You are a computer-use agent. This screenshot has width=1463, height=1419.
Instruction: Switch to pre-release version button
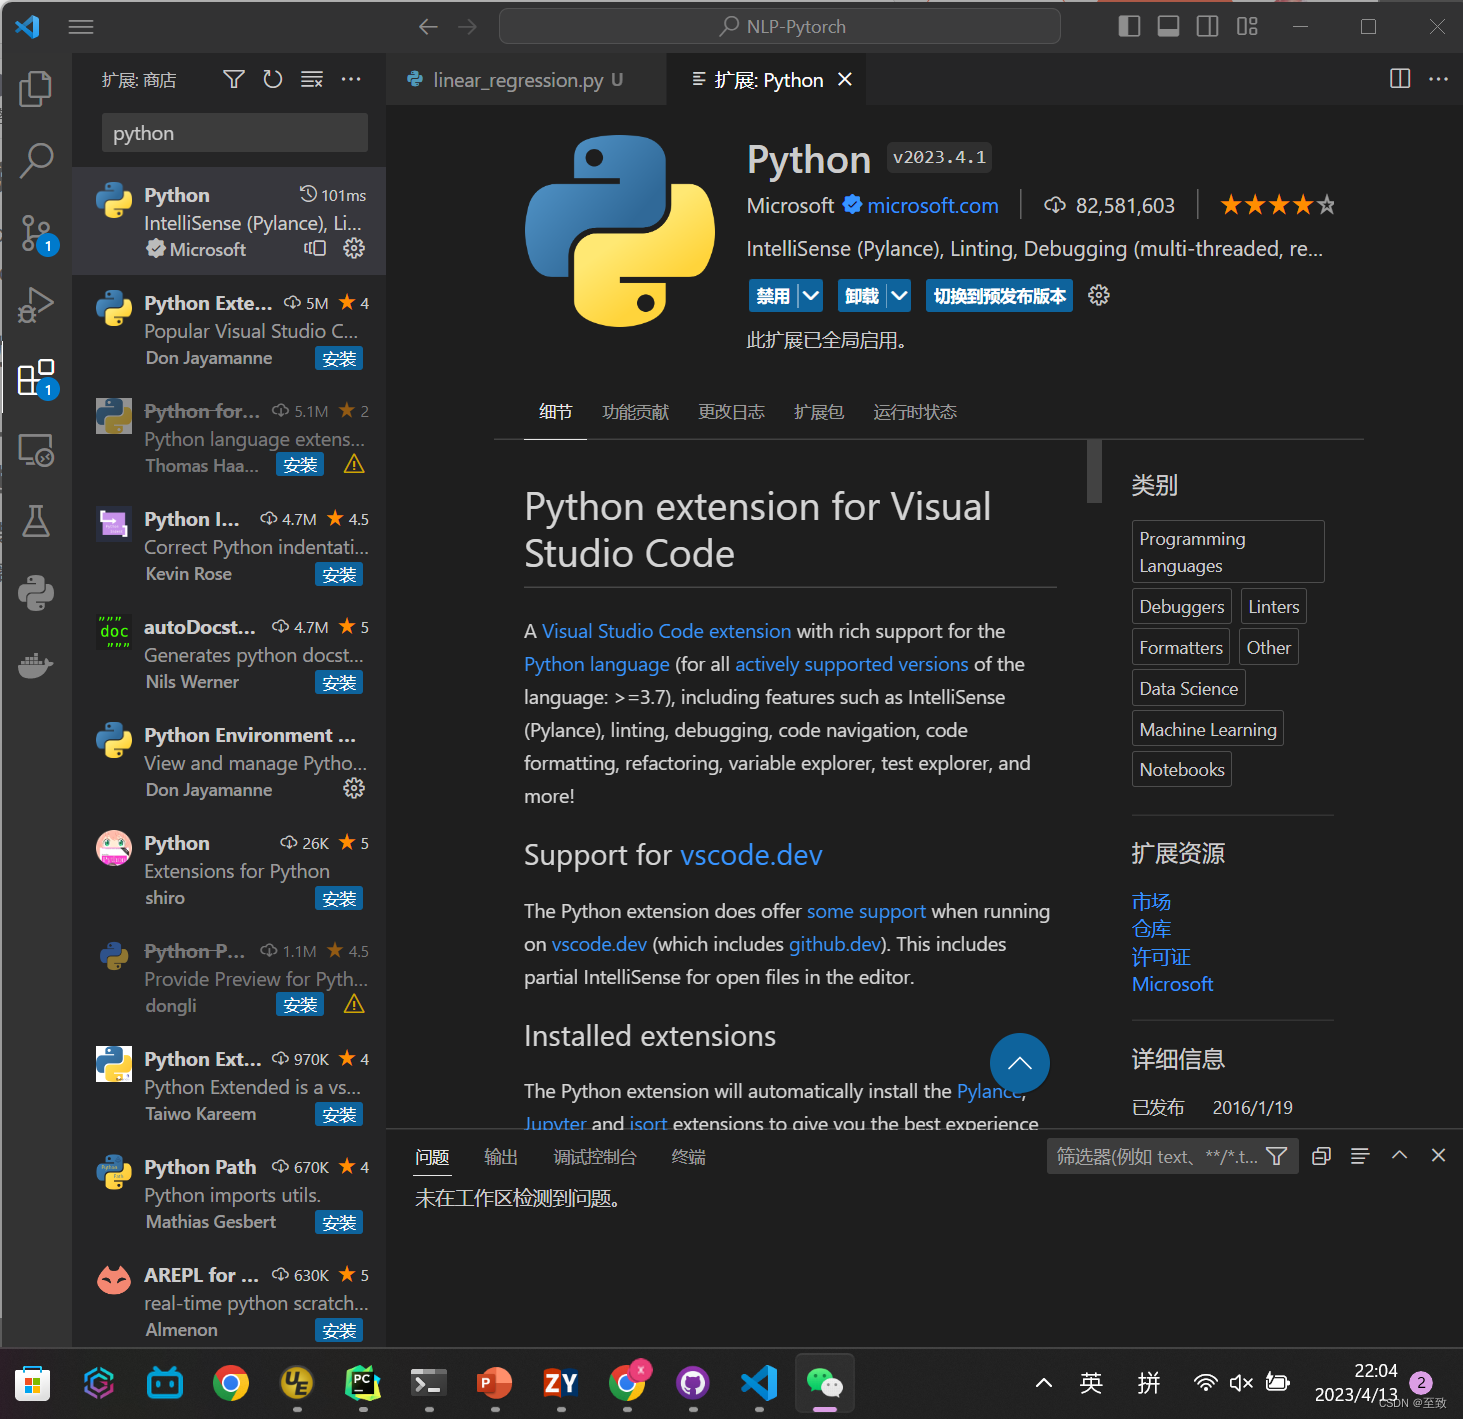1000,295
